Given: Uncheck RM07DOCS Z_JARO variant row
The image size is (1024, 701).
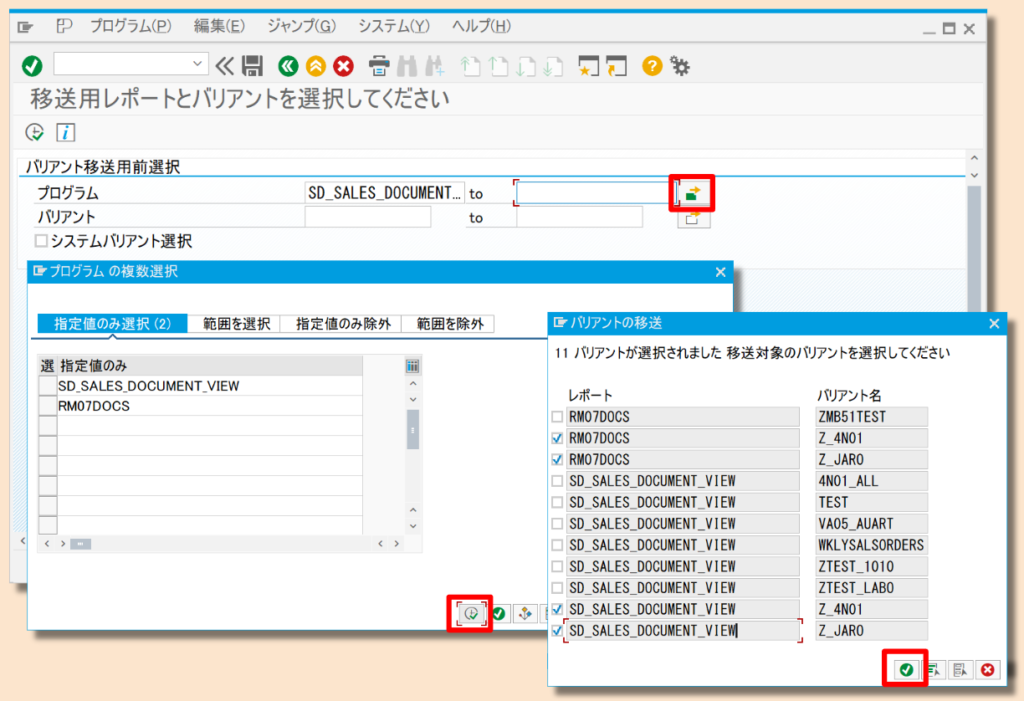Looking at the screenshot, I should [557, 459].
